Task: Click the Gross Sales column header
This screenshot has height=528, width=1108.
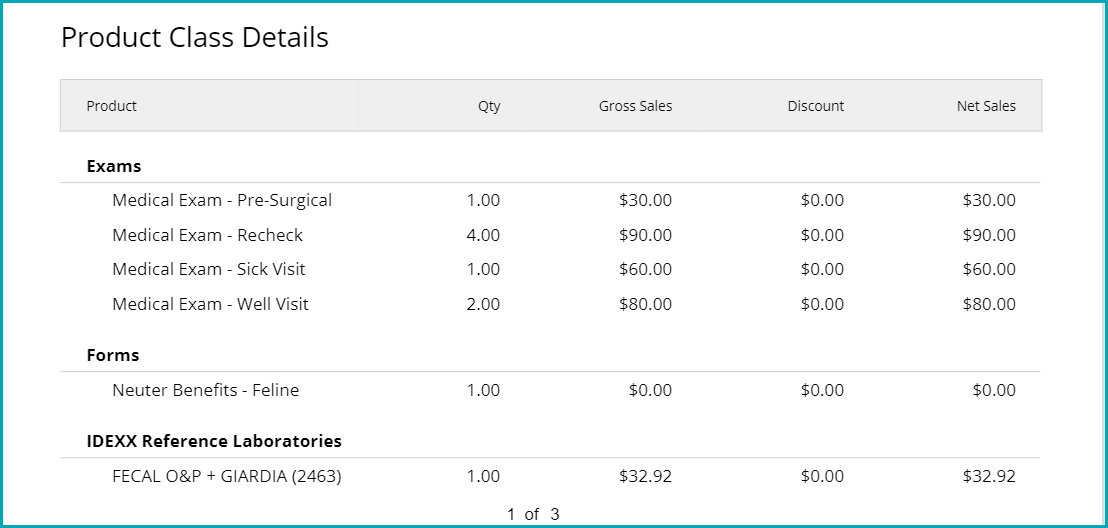Action: pyautogui.click(x=635, y=106)
